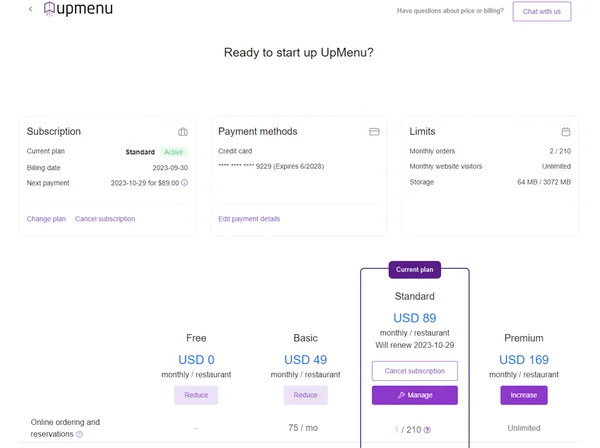Viewport: 600px width, 448px height.
Task: Click the USD 49 price
Action: coord(305,360)
